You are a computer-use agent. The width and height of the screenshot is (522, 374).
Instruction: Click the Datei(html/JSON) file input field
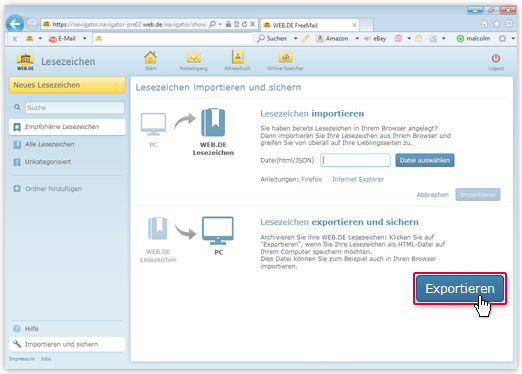[355, 160]
